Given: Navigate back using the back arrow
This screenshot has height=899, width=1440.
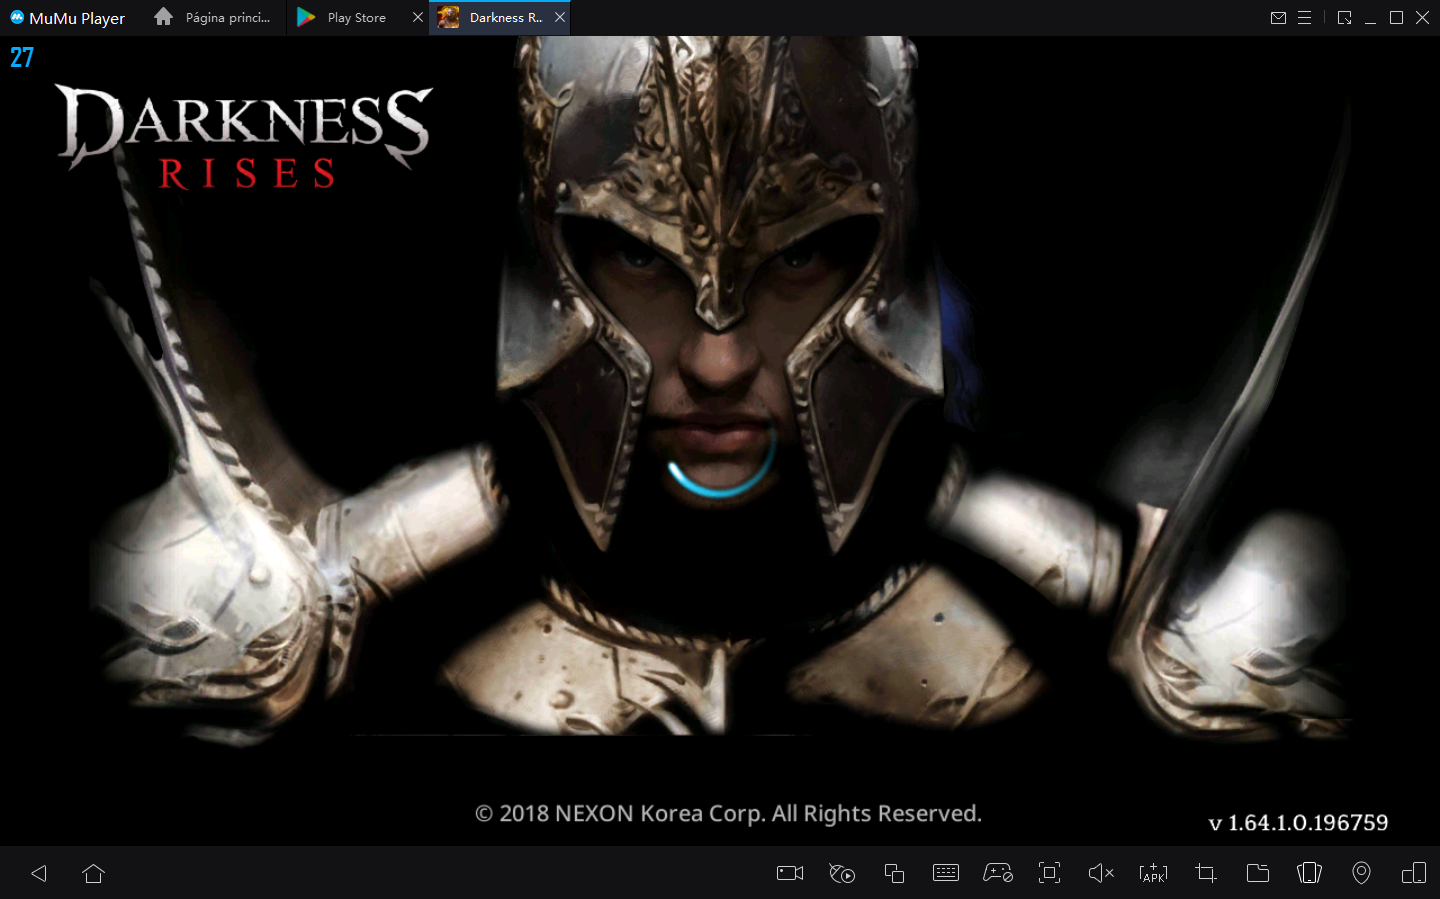Looking at the screenshot, I should coord(38,873).
